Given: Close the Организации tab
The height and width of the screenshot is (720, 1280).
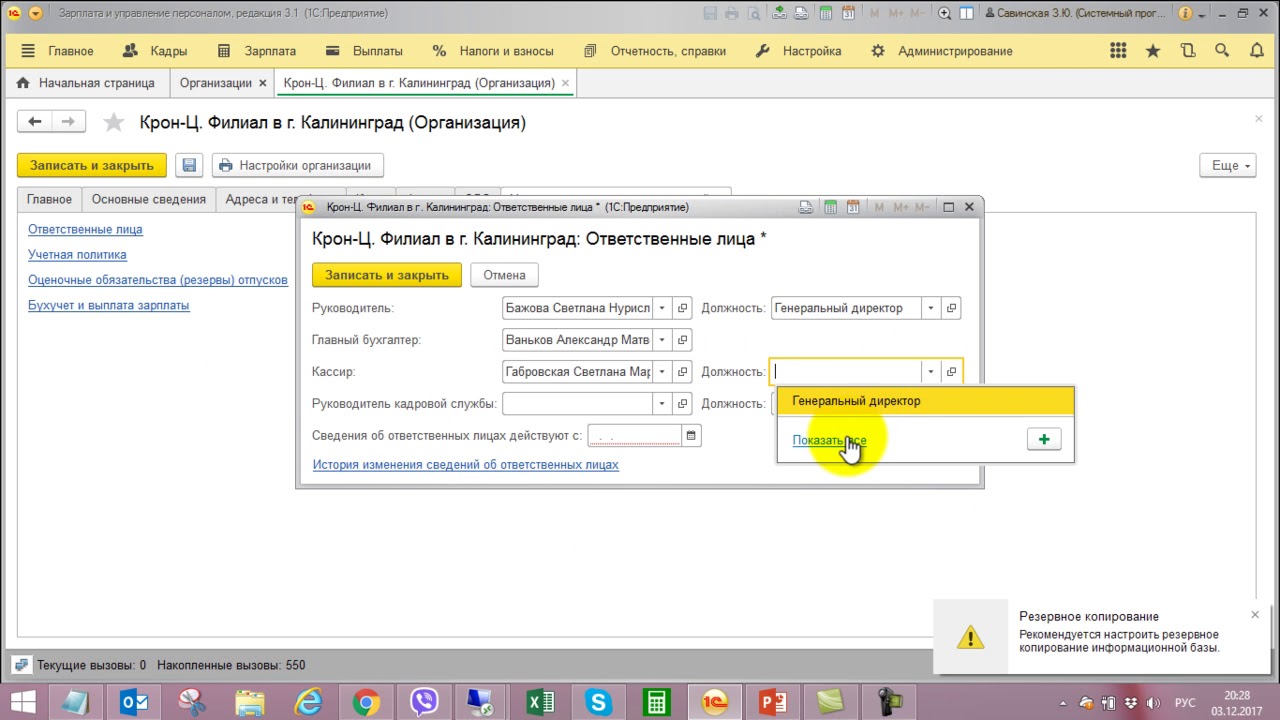Looking at the screenshot, I should pyautogui.click(x=263, y=83).
